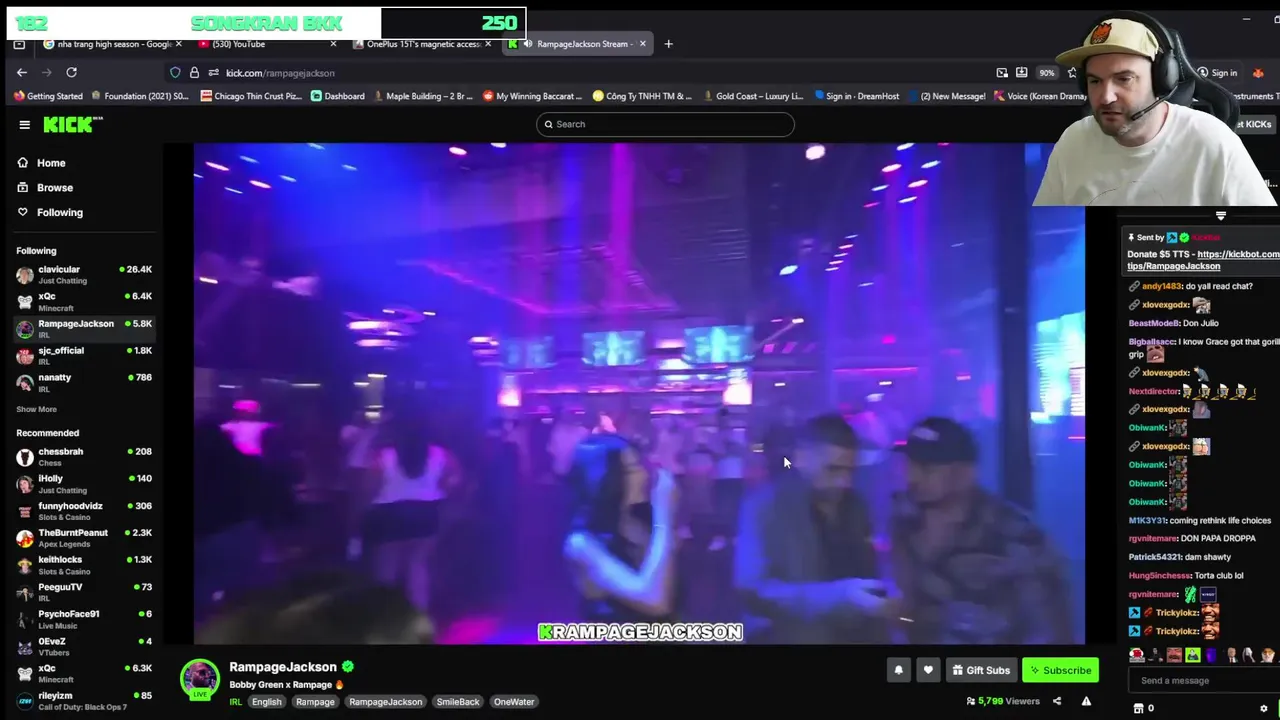The image size is (1280, 720).
Task: Open the PsychoFace91 recommended channel
Action: tap(84, 618)
